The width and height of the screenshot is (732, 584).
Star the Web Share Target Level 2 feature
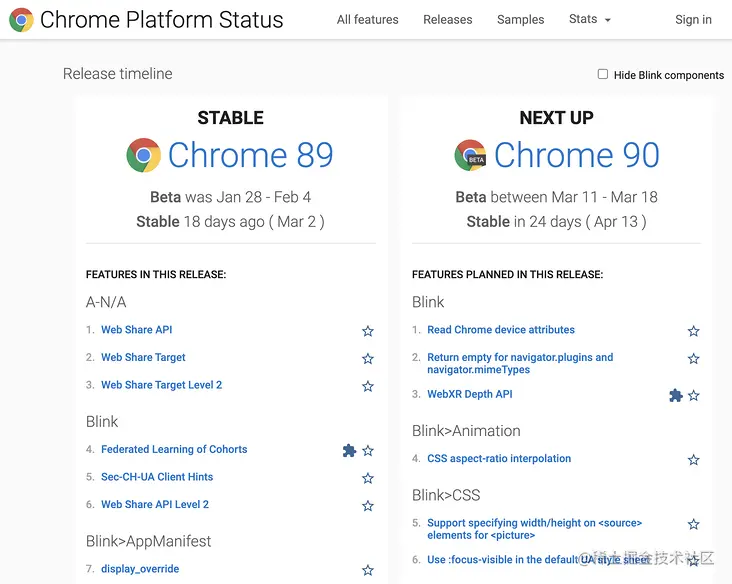pos(368,386)
